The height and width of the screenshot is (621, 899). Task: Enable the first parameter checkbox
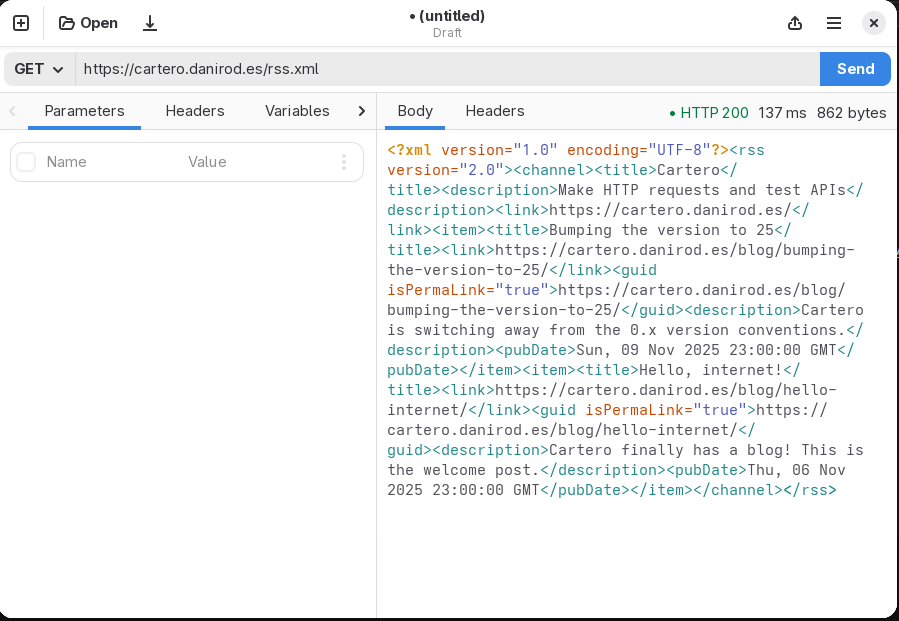(x=25, y=162)
